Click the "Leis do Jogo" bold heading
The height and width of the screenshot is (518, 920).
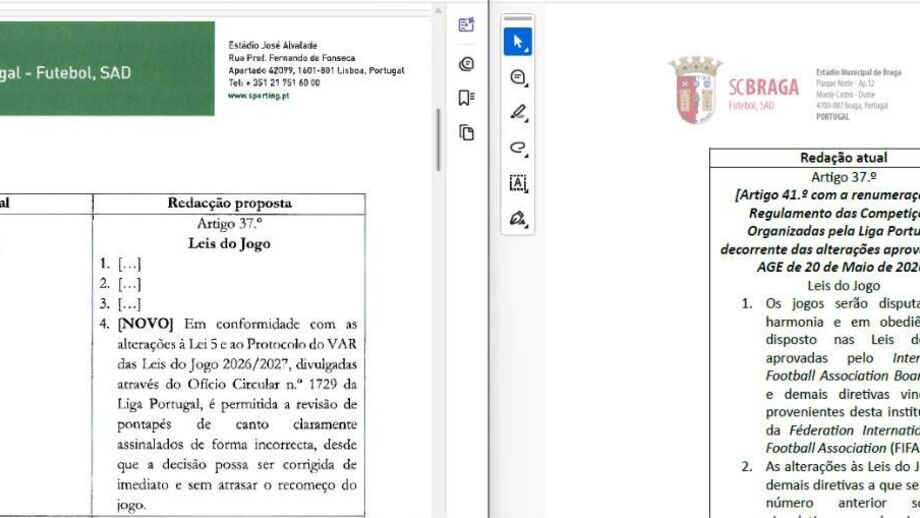click(229, 243)
